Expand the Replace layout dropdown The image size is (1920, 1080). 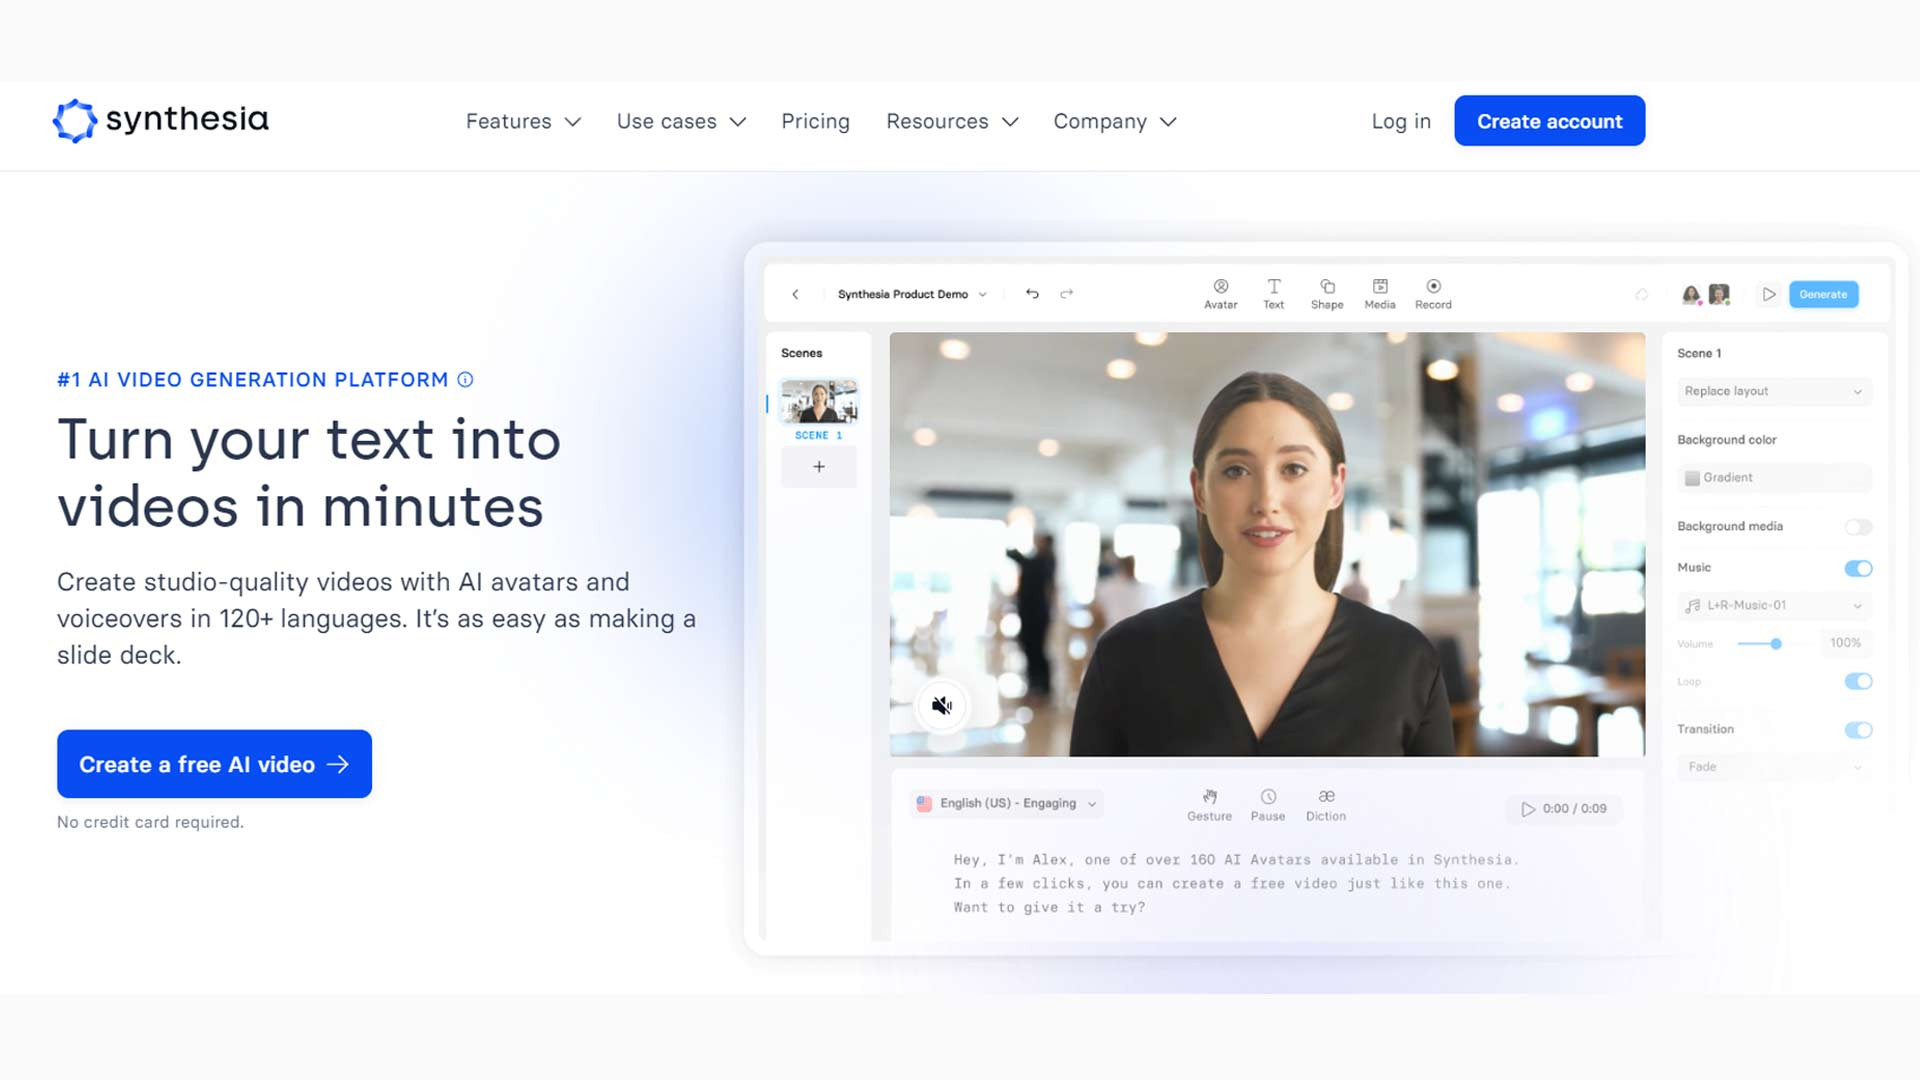click(1773, 391)
